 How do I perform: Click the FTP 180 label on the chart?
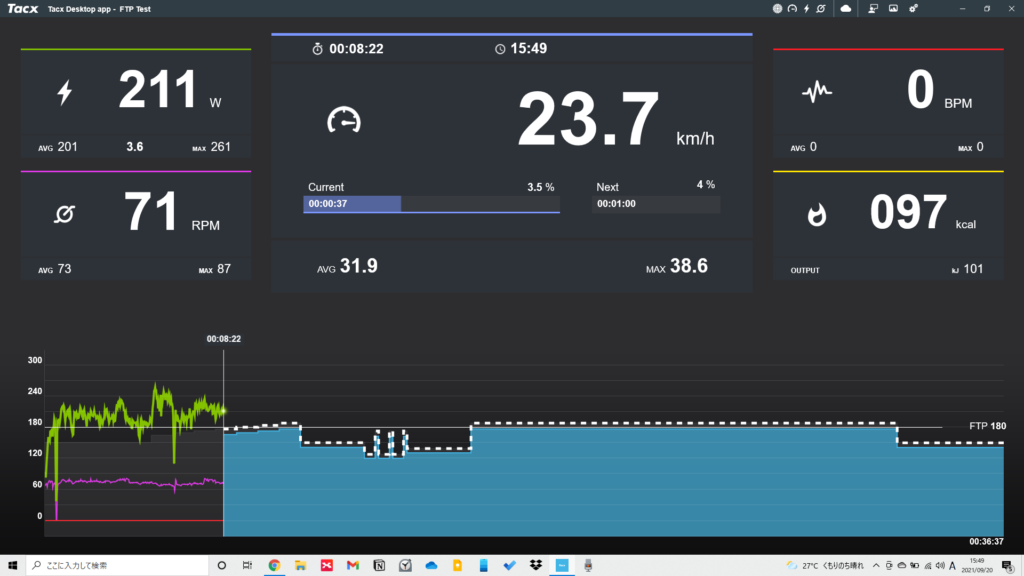pyautogui.click(x=987, y=426)
